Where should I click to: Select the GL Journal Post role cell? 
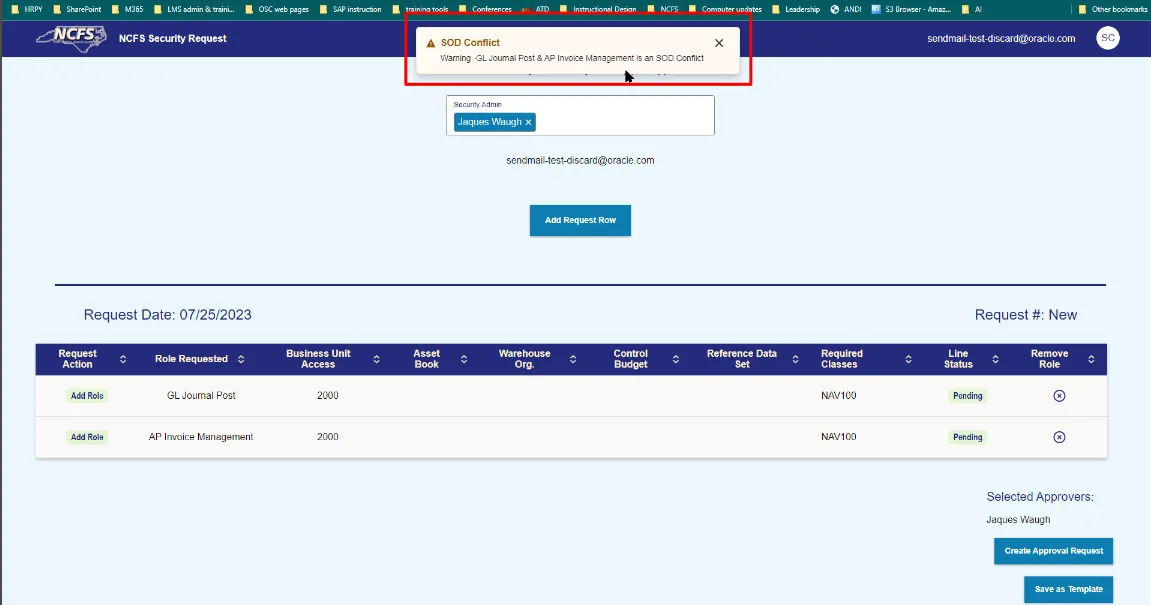click(201, 396)
